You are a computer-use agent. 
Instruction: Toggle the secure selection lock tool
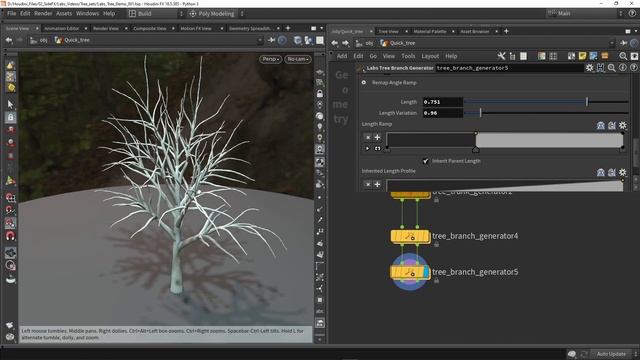[11, 118]
